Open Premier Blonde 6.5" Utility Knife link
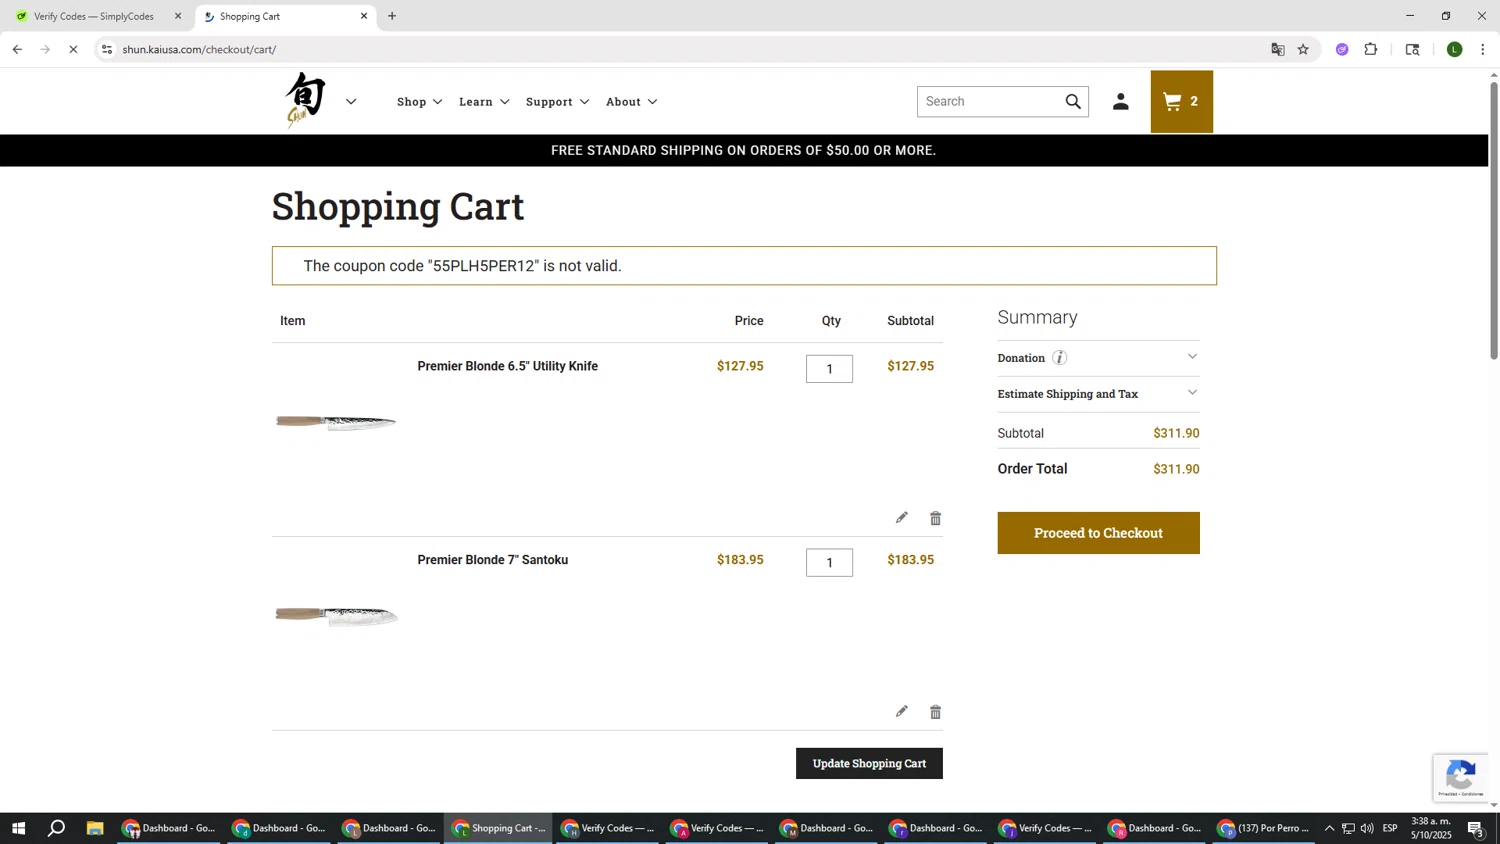Image resolution: width=1500 pixels, height=844 pixels. [507, 366]
